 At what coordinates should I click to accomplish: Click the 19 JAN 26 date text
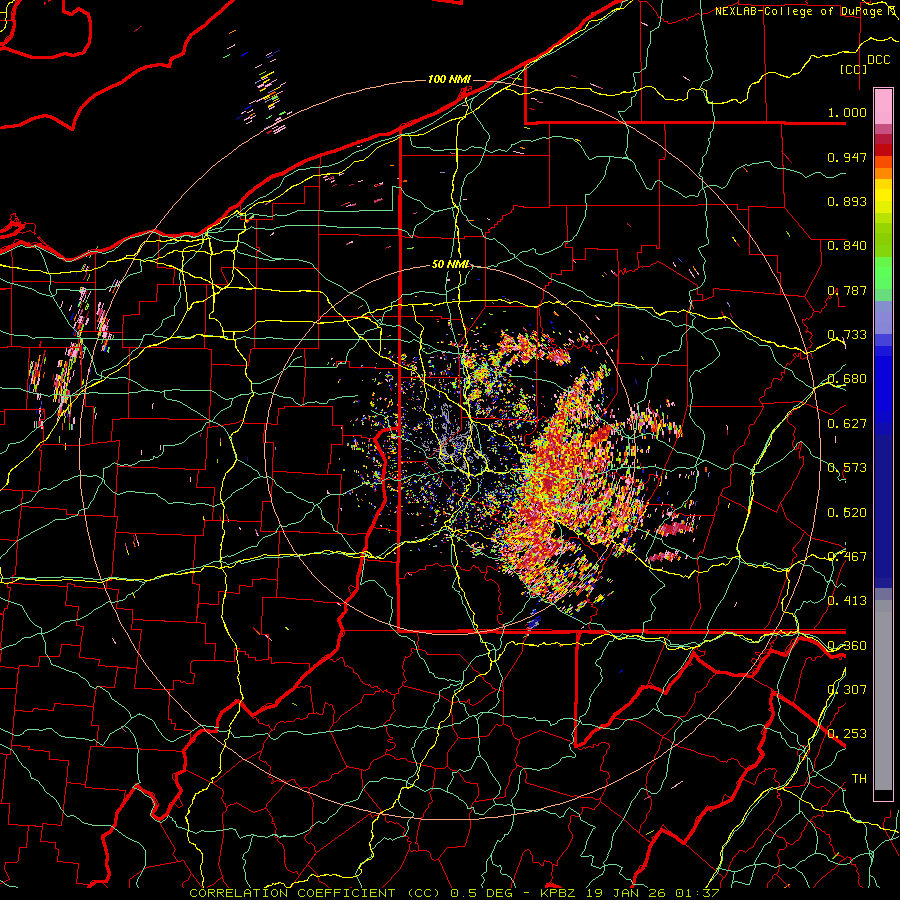coord(624,893)
